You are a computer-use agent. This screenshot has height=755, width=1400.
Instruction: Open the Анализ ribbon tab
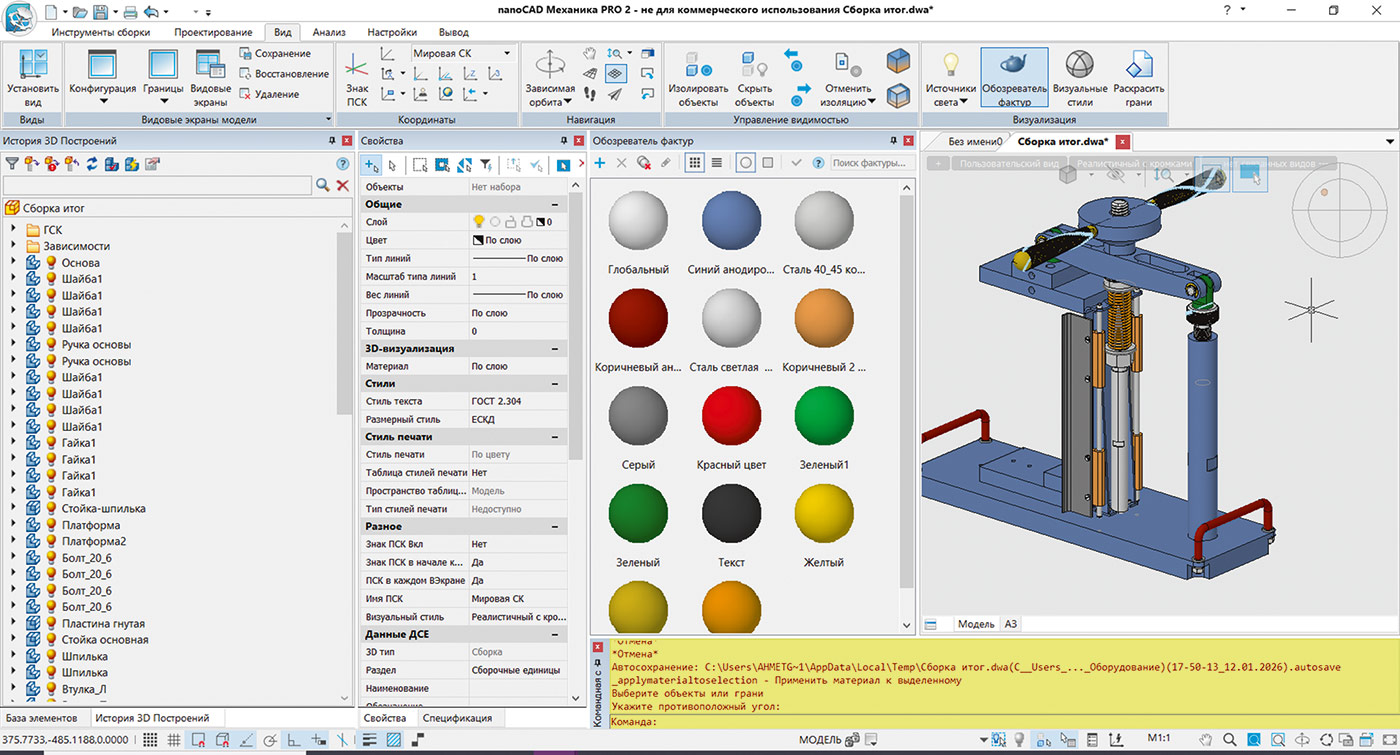click(x=329, y=32)
